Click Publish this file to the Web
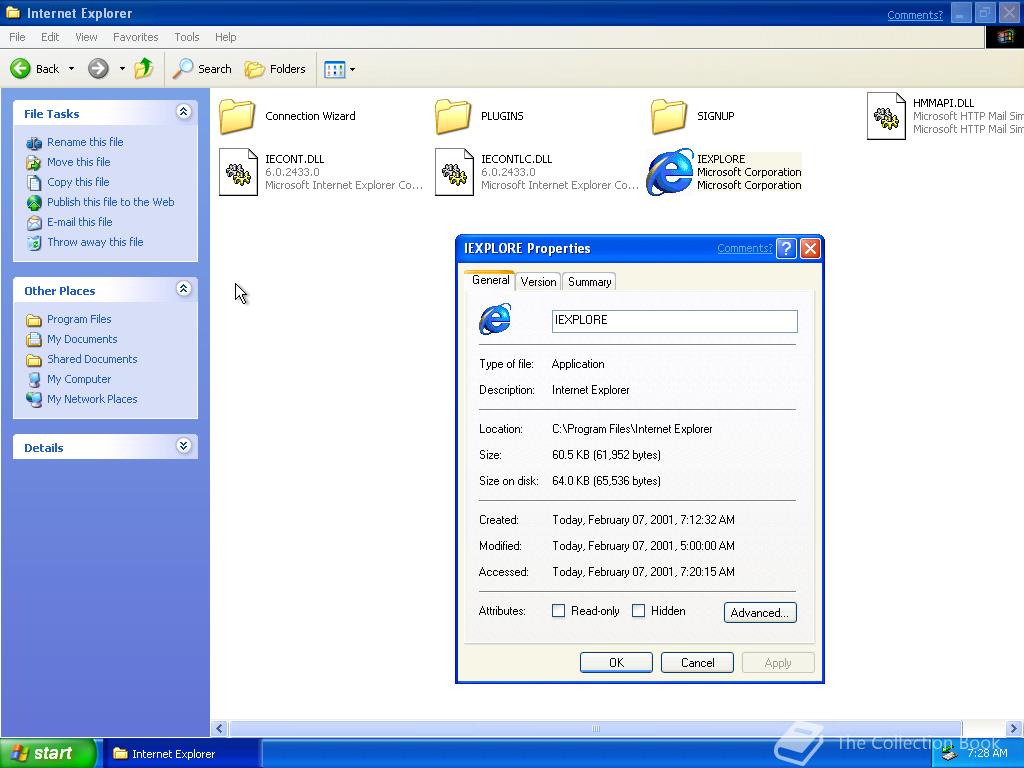Viewport: 1024px width, 768px height. pos(110,202)
